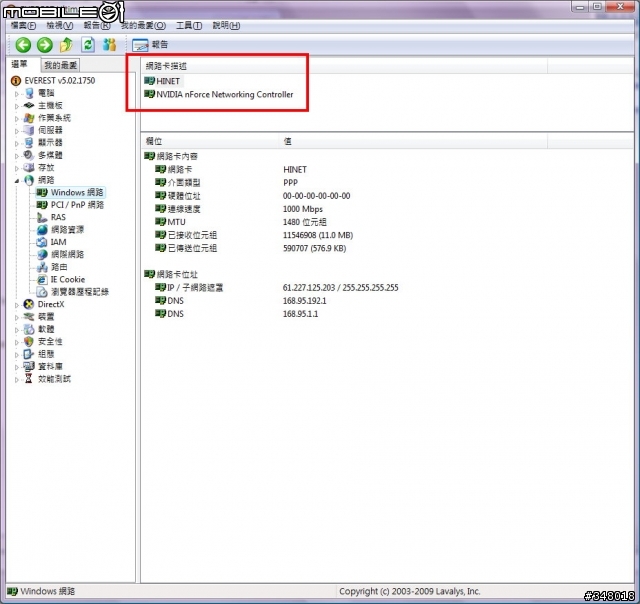
Task: Select the IAM tree item
Action: tap(58, 242)
